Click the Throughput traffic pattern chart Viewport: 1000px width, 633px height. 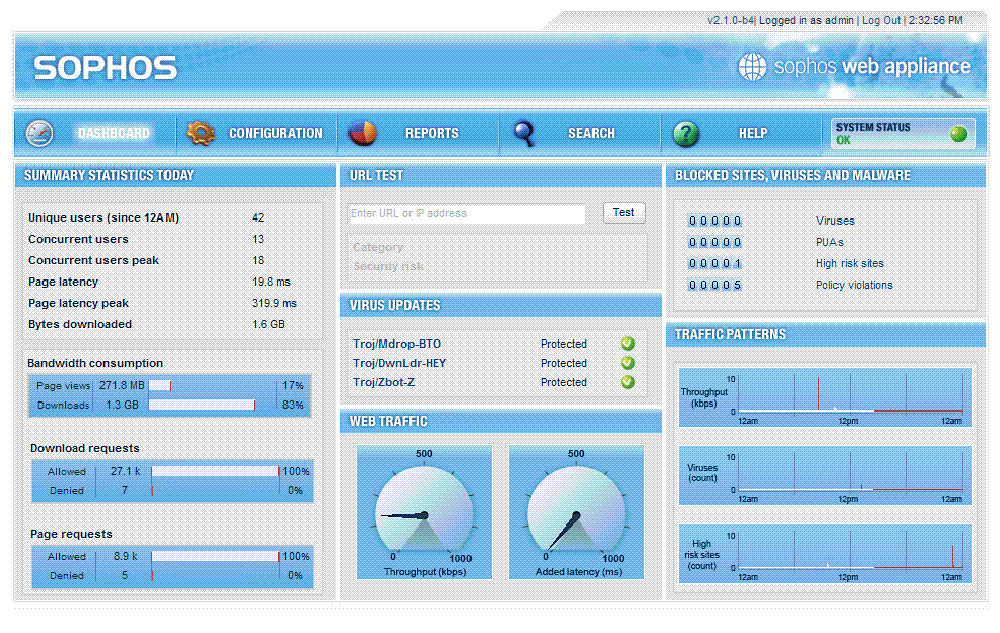pos(825,397)
